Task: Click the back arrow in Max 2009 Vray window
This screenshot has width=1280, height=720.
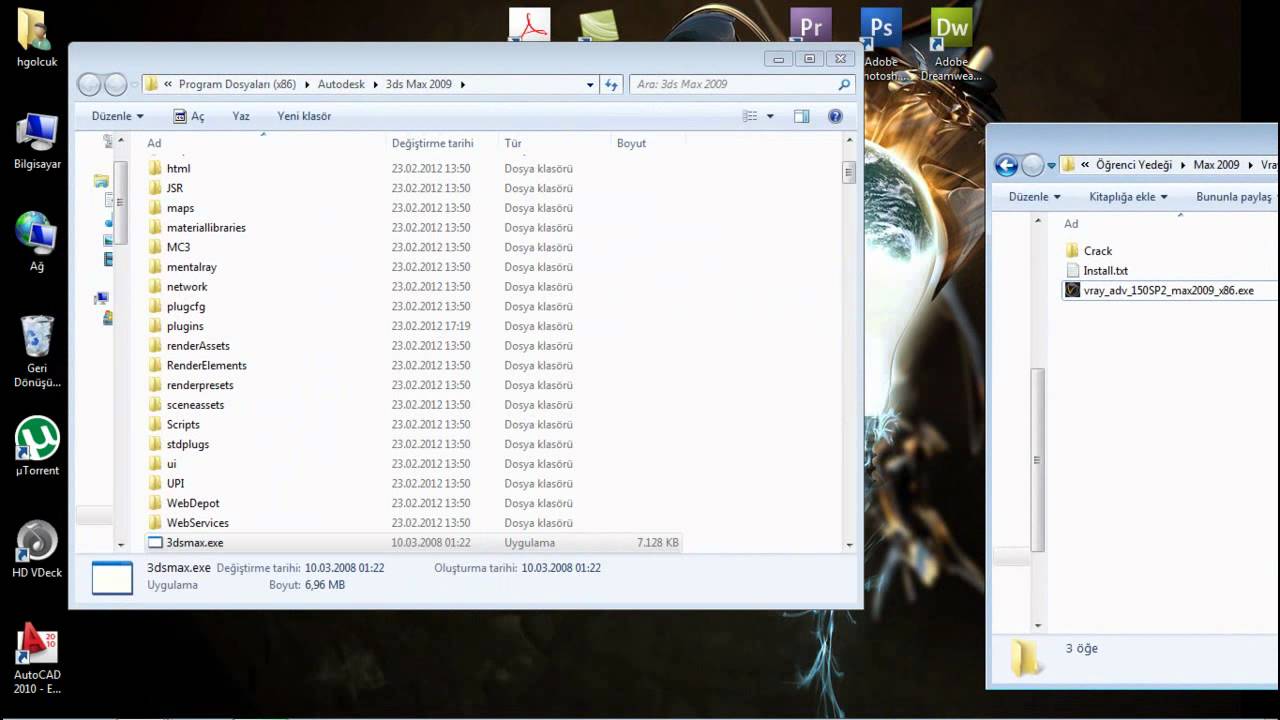Action: [1007, 165]
